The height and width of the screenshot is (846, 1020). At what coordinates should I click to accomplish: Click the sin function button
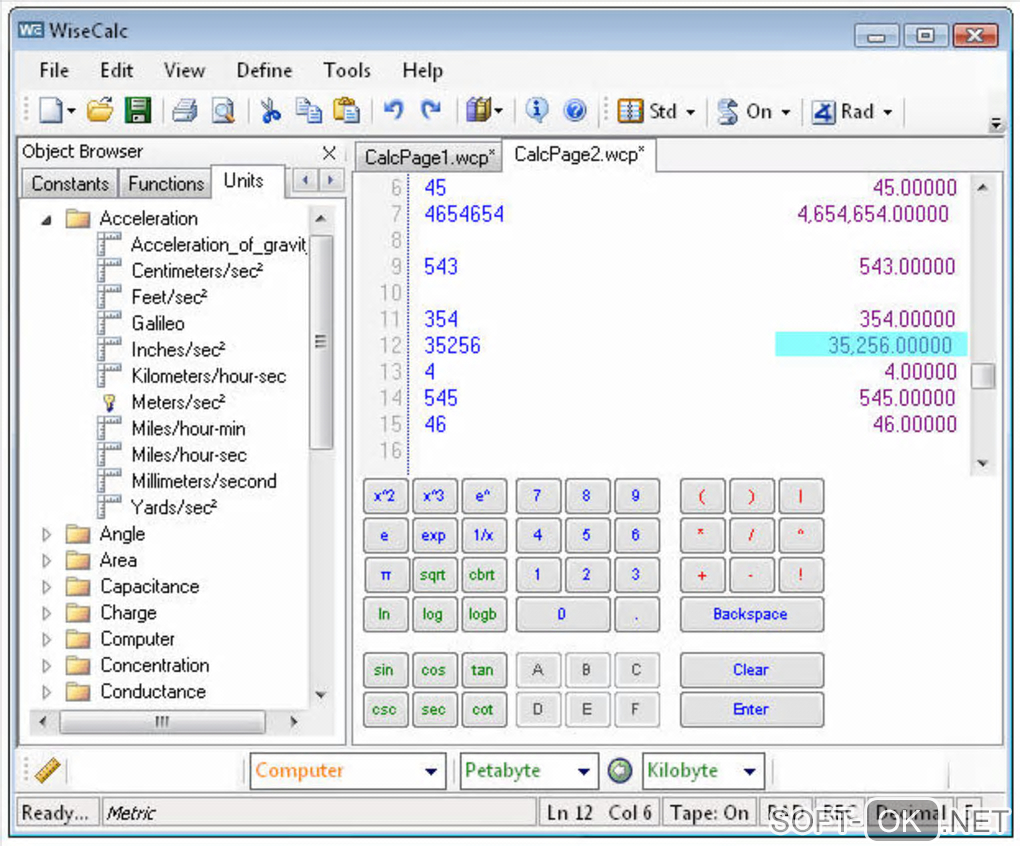384,670
